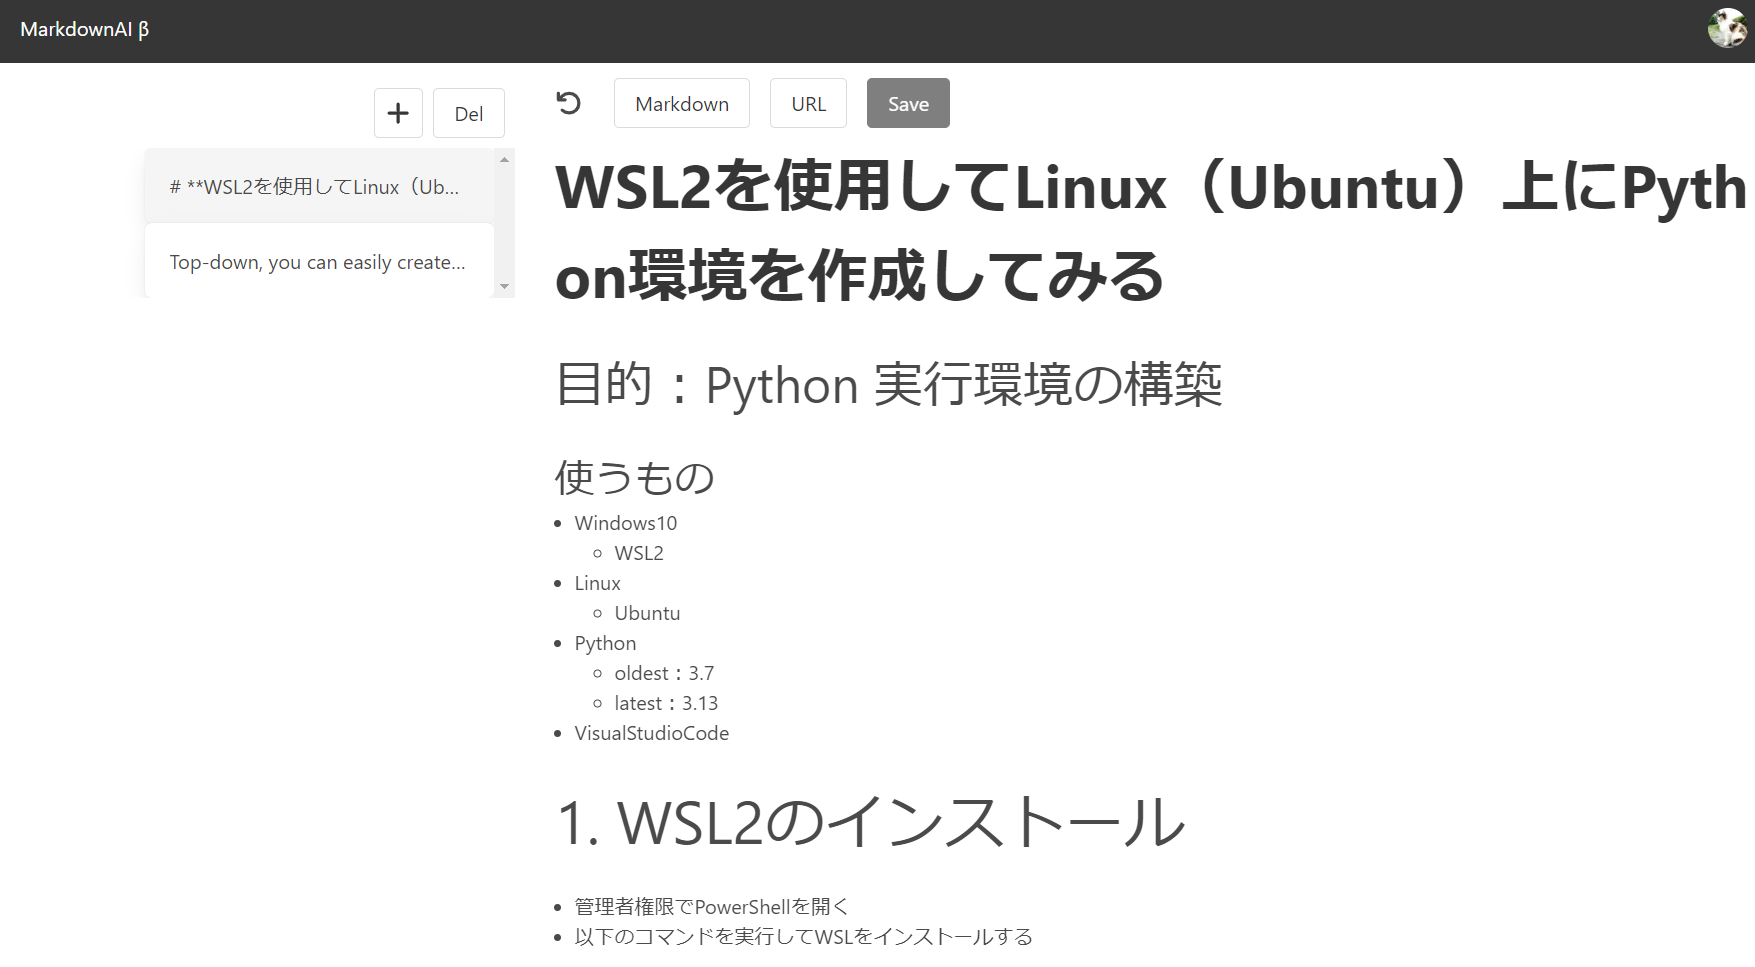Save the current document
The height and width of the screenshot is (967, 1755).
tap(907, 102)
